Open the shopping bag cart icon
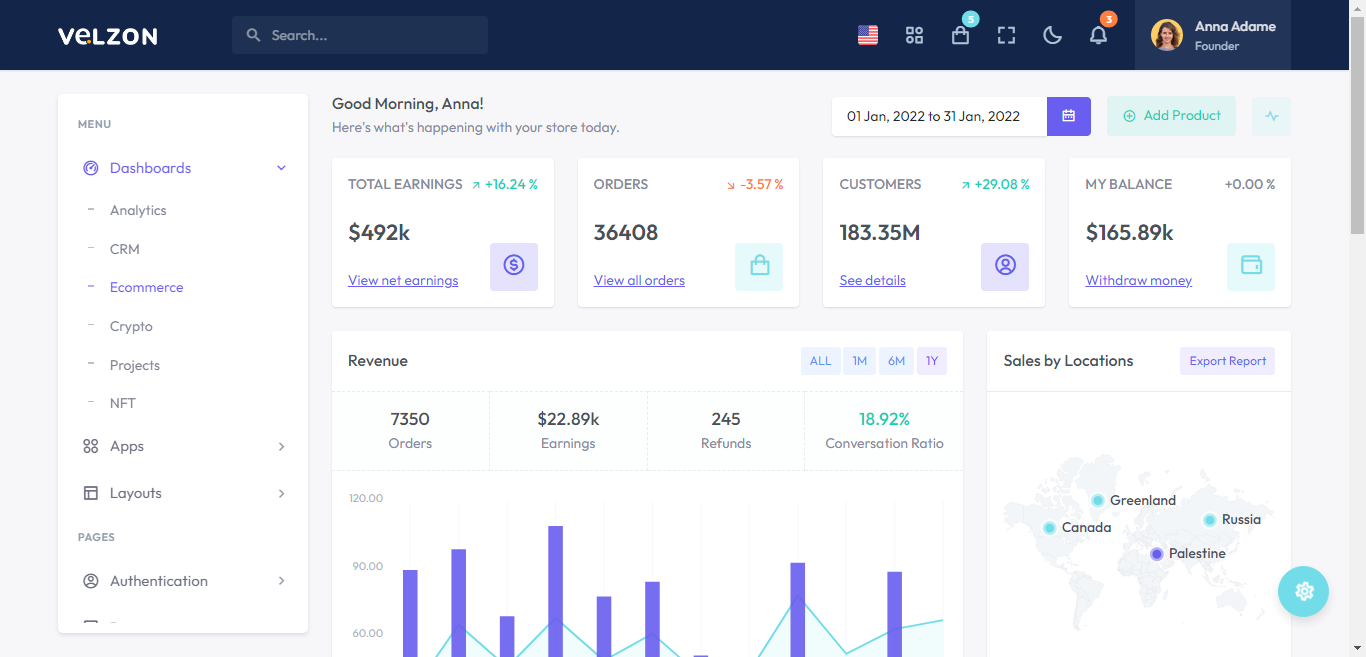The height and width of the screenshot is (657, 1366). (x=960, y=35)
